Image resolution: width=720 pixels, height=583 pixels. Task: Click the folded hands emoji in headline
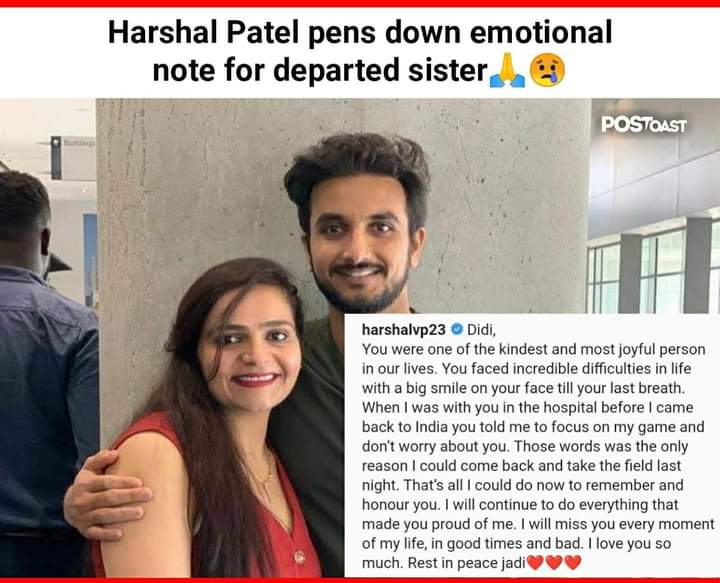507,70
